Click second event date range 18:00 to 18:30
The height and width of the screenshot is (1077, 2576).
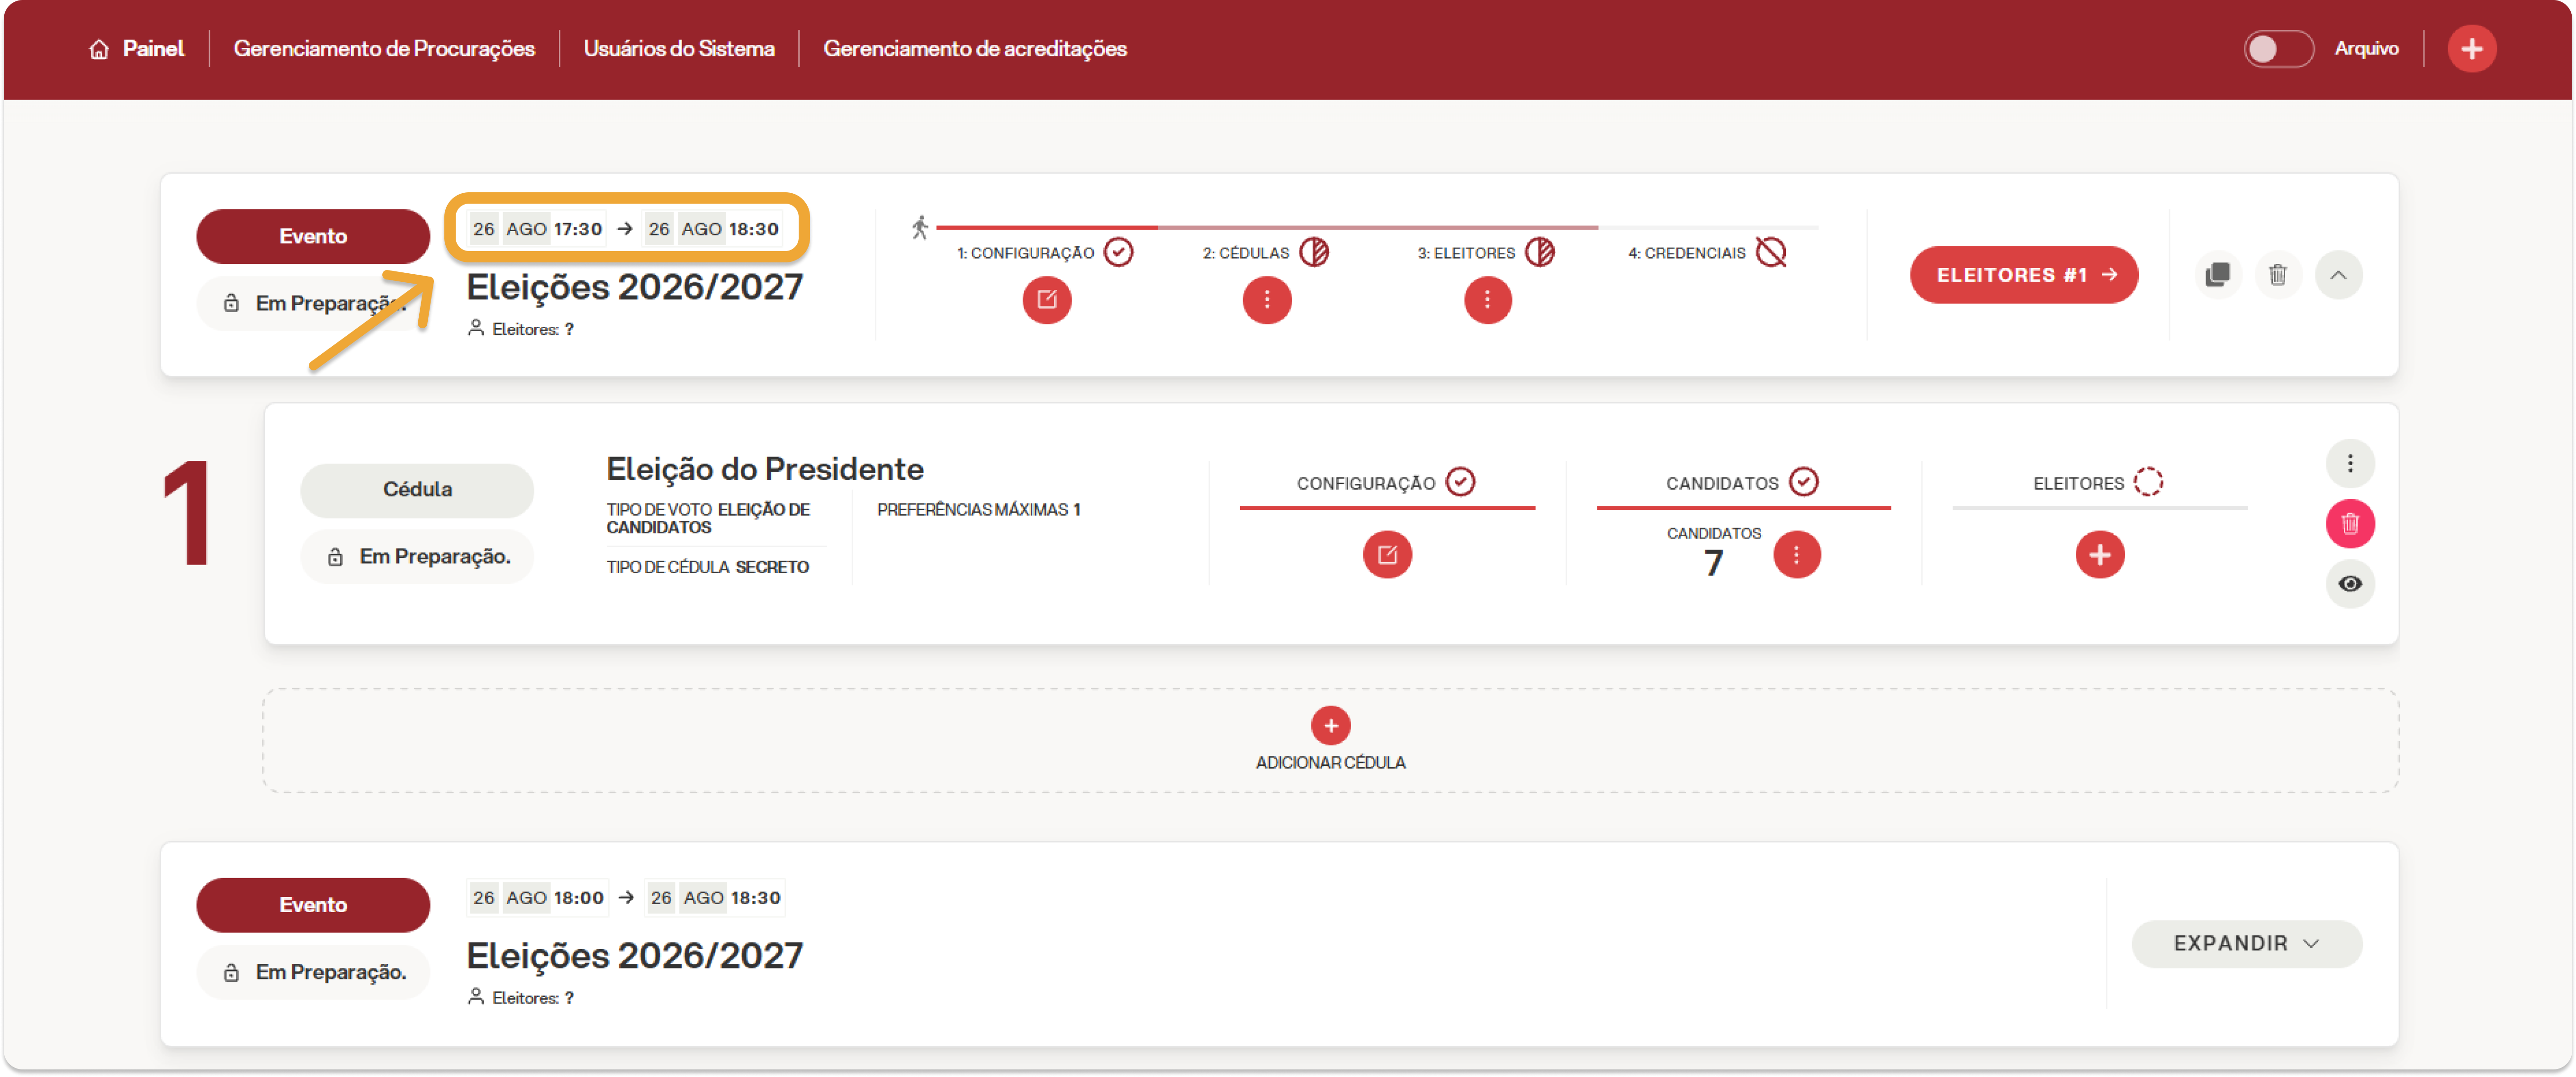[x=626, y=898]
